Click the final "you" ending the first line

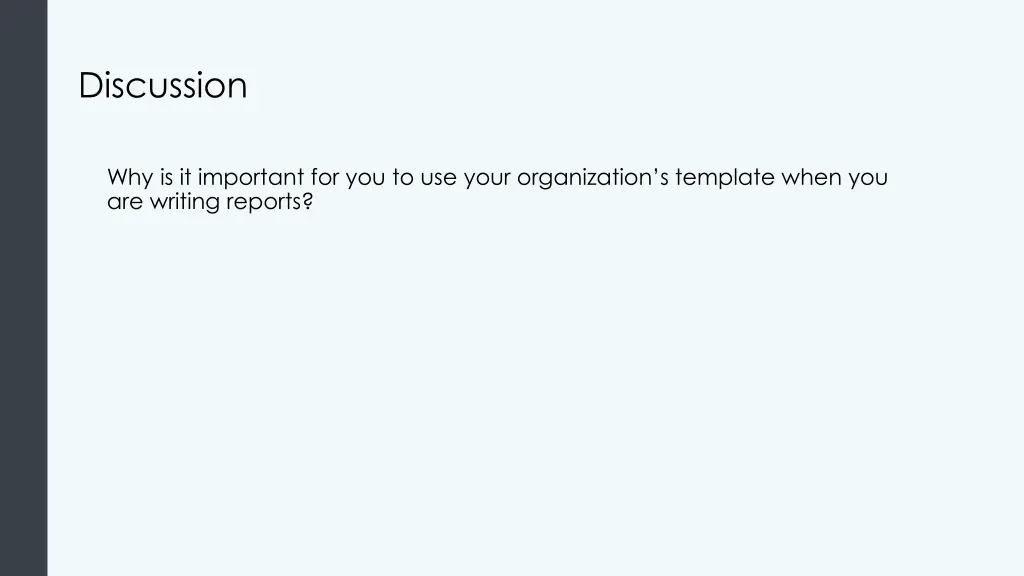pos(868,178)
